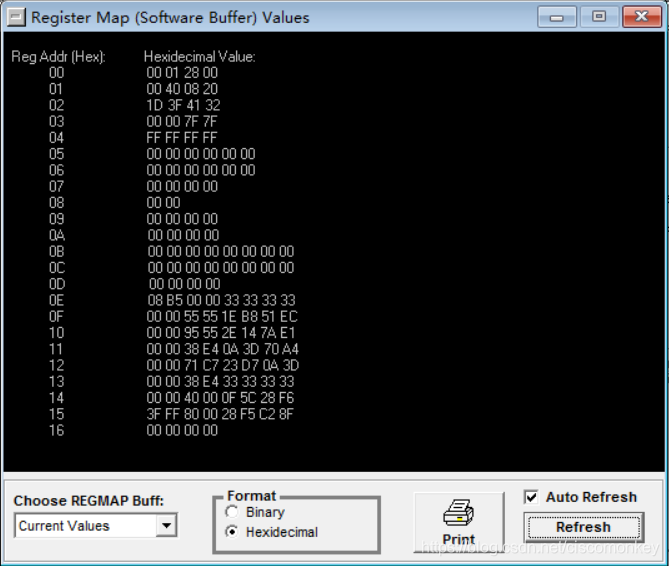Click the 'Reg Addr (Hex):' column header

pos(58,57)
